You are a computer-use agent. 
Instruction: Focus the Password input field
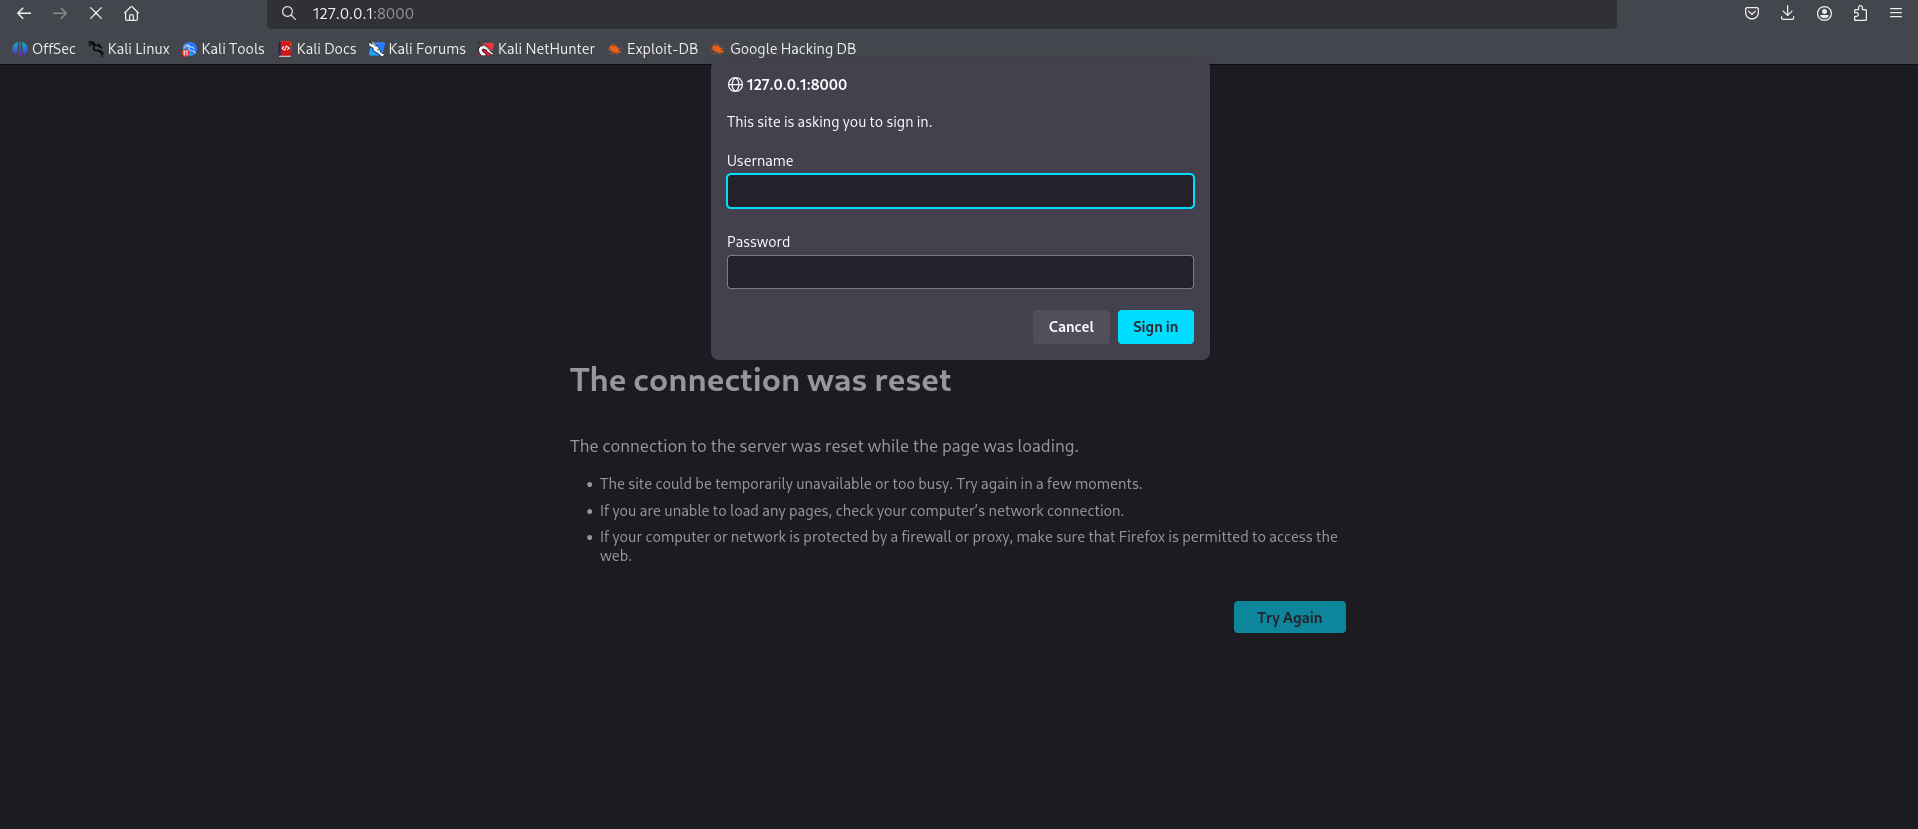[x=960, y=272]
